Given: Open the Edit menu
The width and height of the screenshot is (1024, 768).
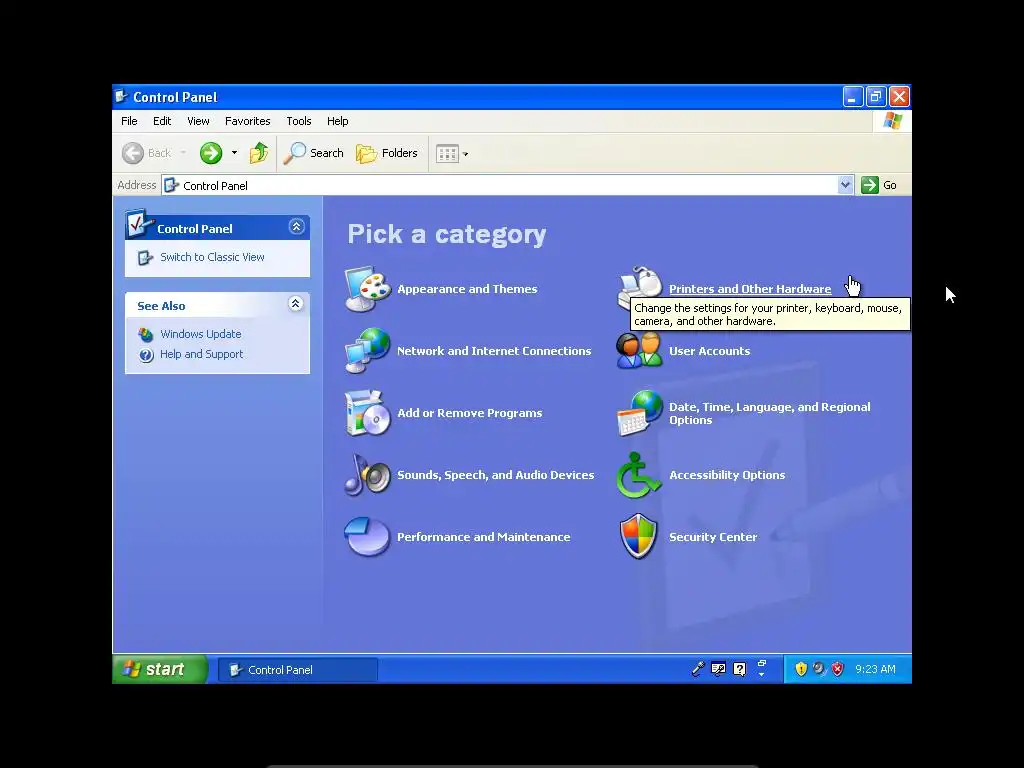Looking at the screenshot, I should [162, 121].
